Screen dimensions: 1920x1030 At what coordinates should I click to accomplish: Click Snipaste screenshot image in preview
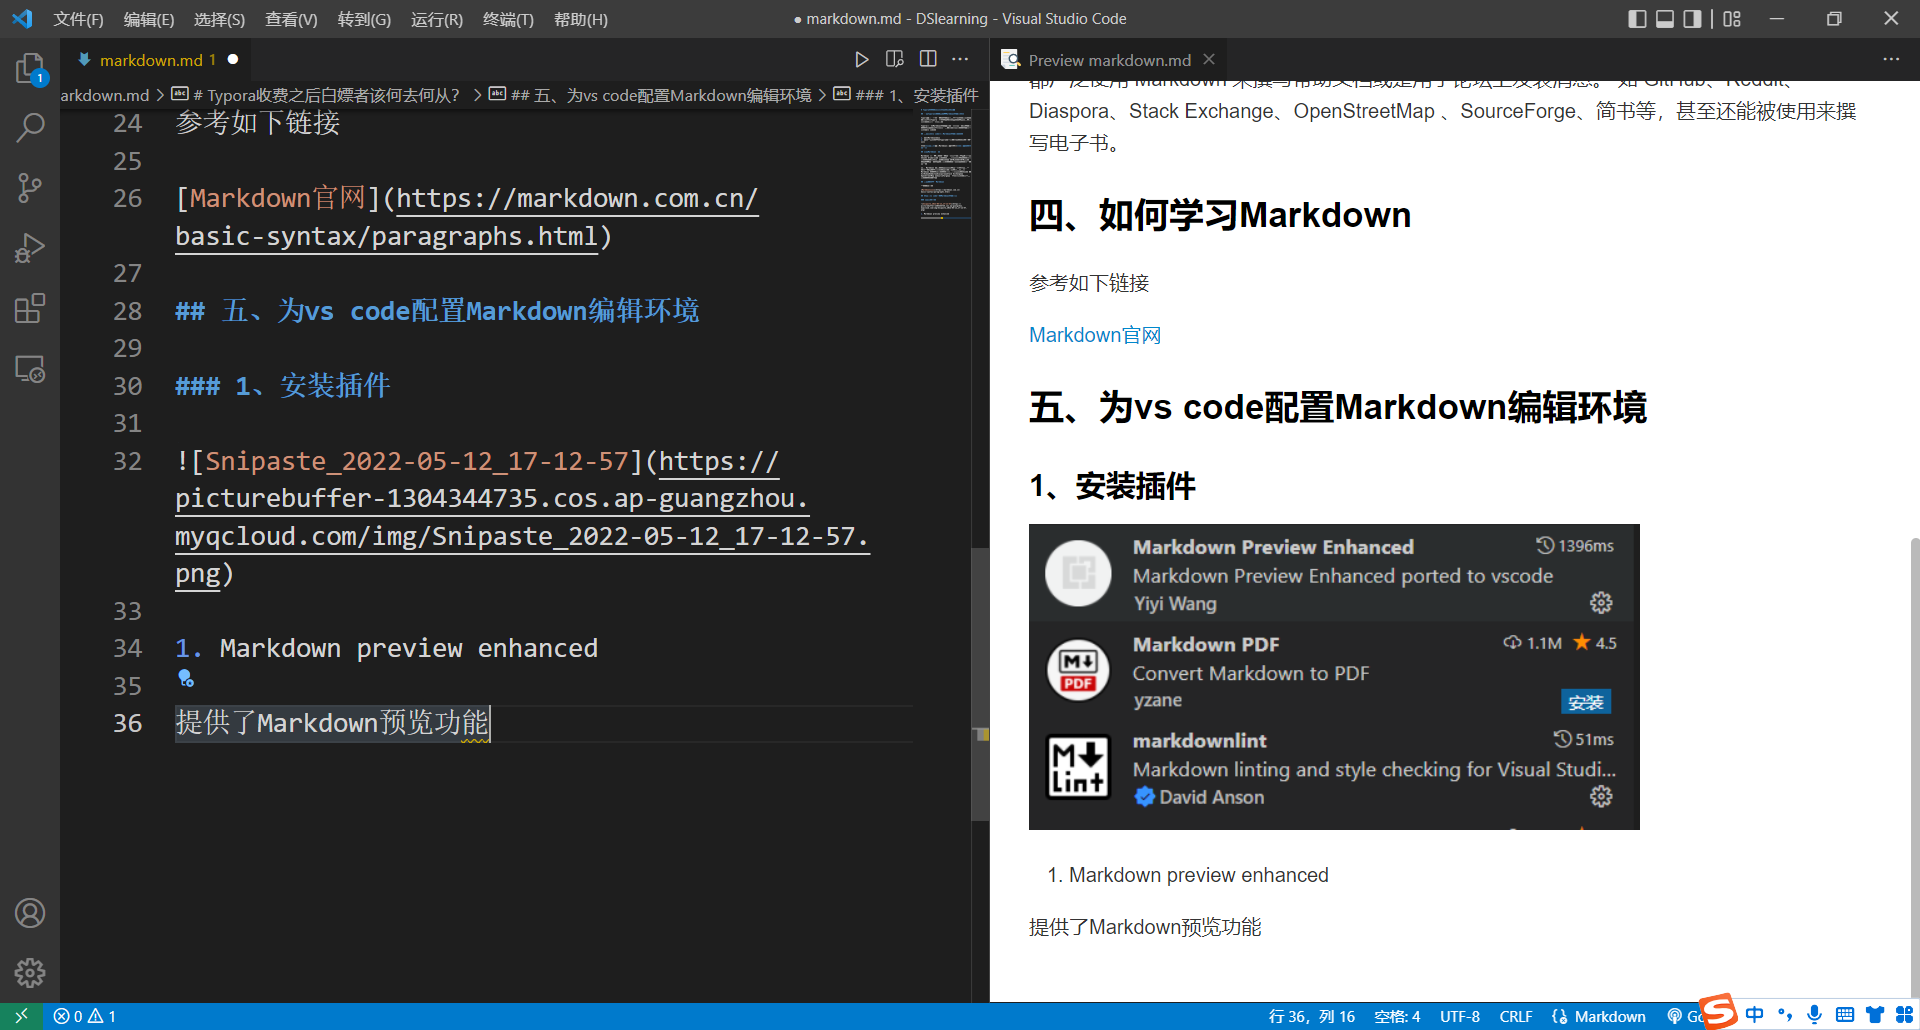pos(1334,677)
